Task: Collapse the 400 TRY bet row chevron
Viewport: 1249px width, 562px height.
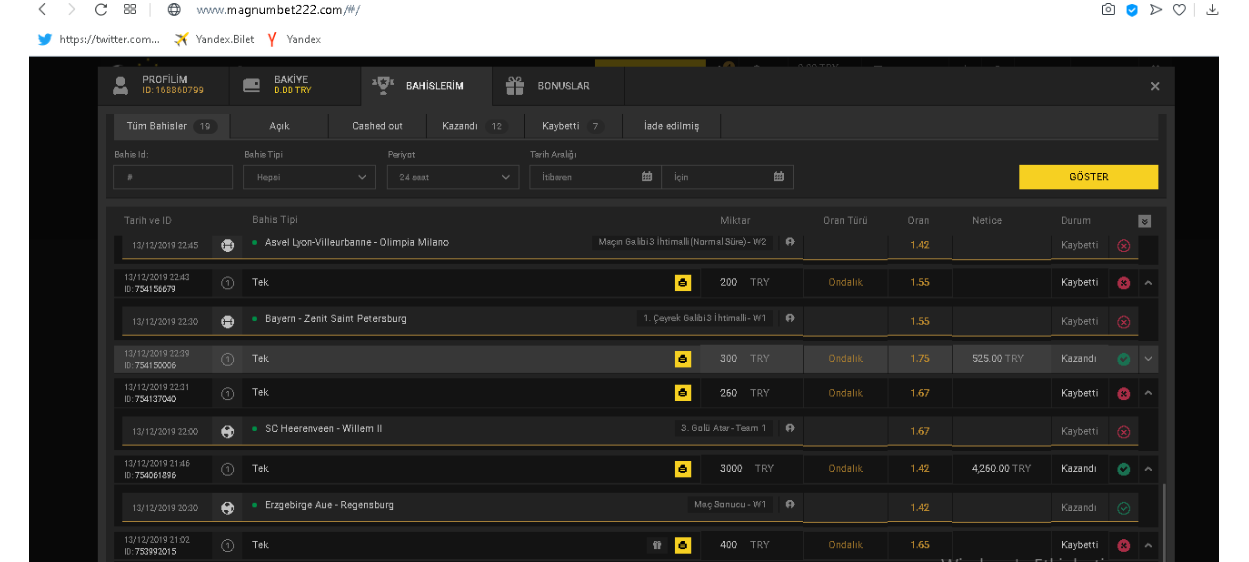Action: click(1148, 546)
